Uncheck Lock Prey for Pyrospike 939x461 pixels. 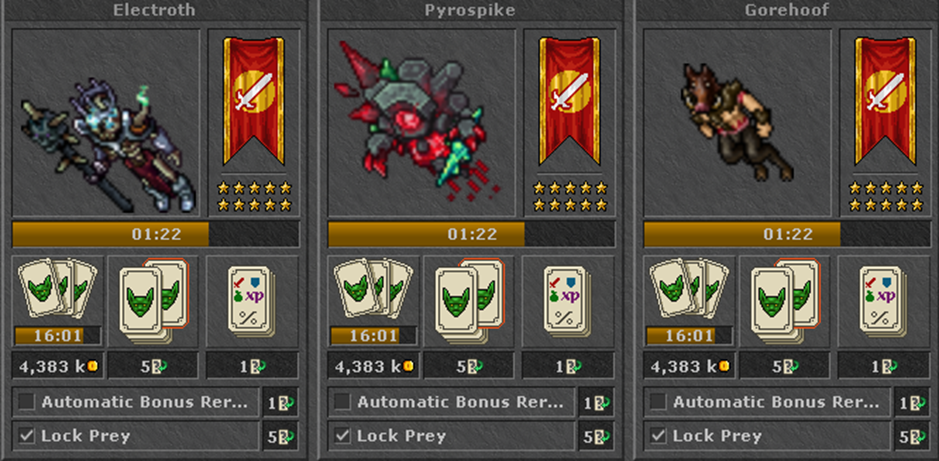point(343,436)
